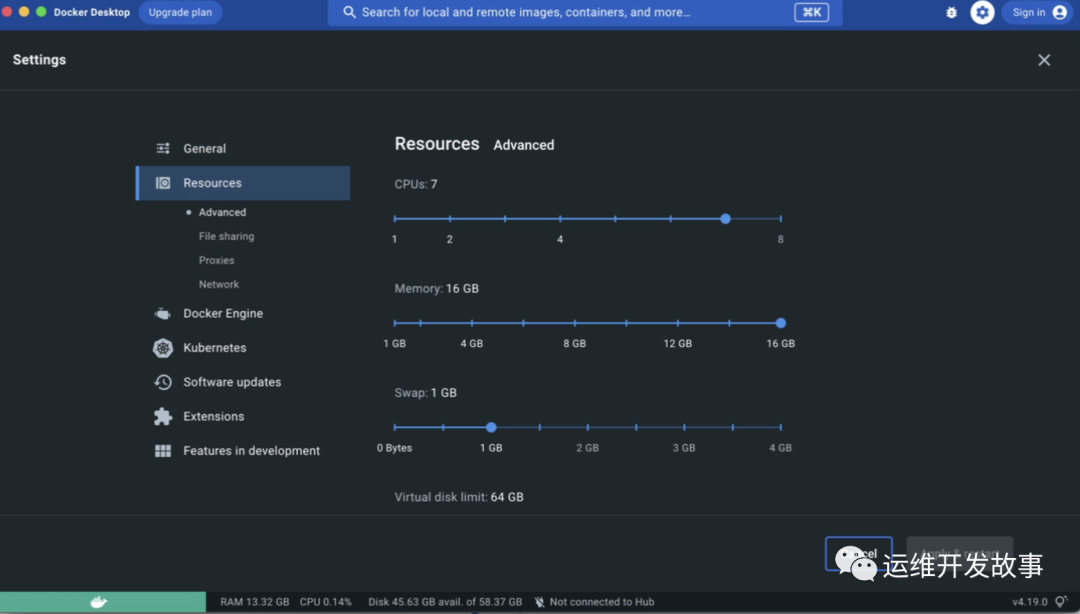The width and height of the screenshot is (1080, 614).
Task: Click the Memory slider 8 GB label
Action: click(574, 343)
